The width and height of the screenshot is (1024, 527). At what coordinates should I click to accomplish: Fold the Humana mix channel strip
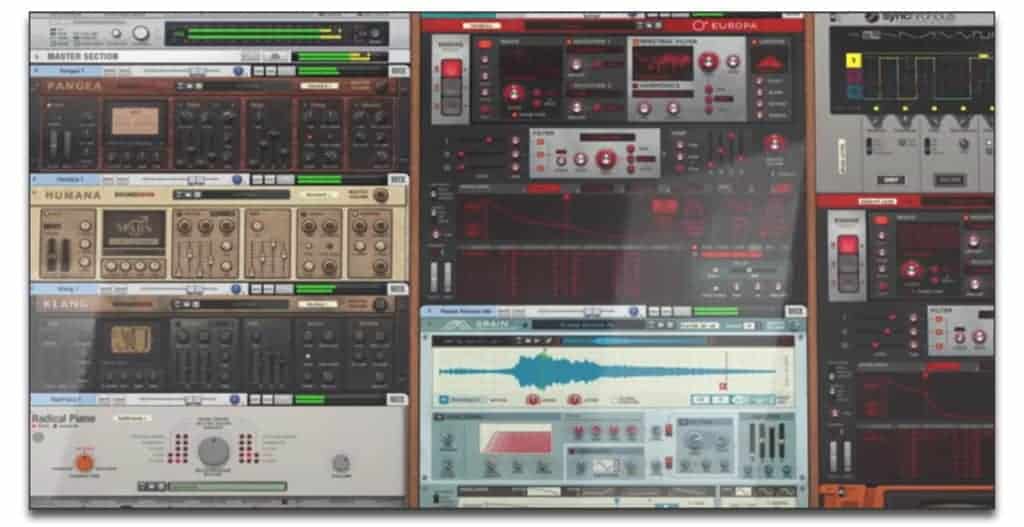(35, 180)
